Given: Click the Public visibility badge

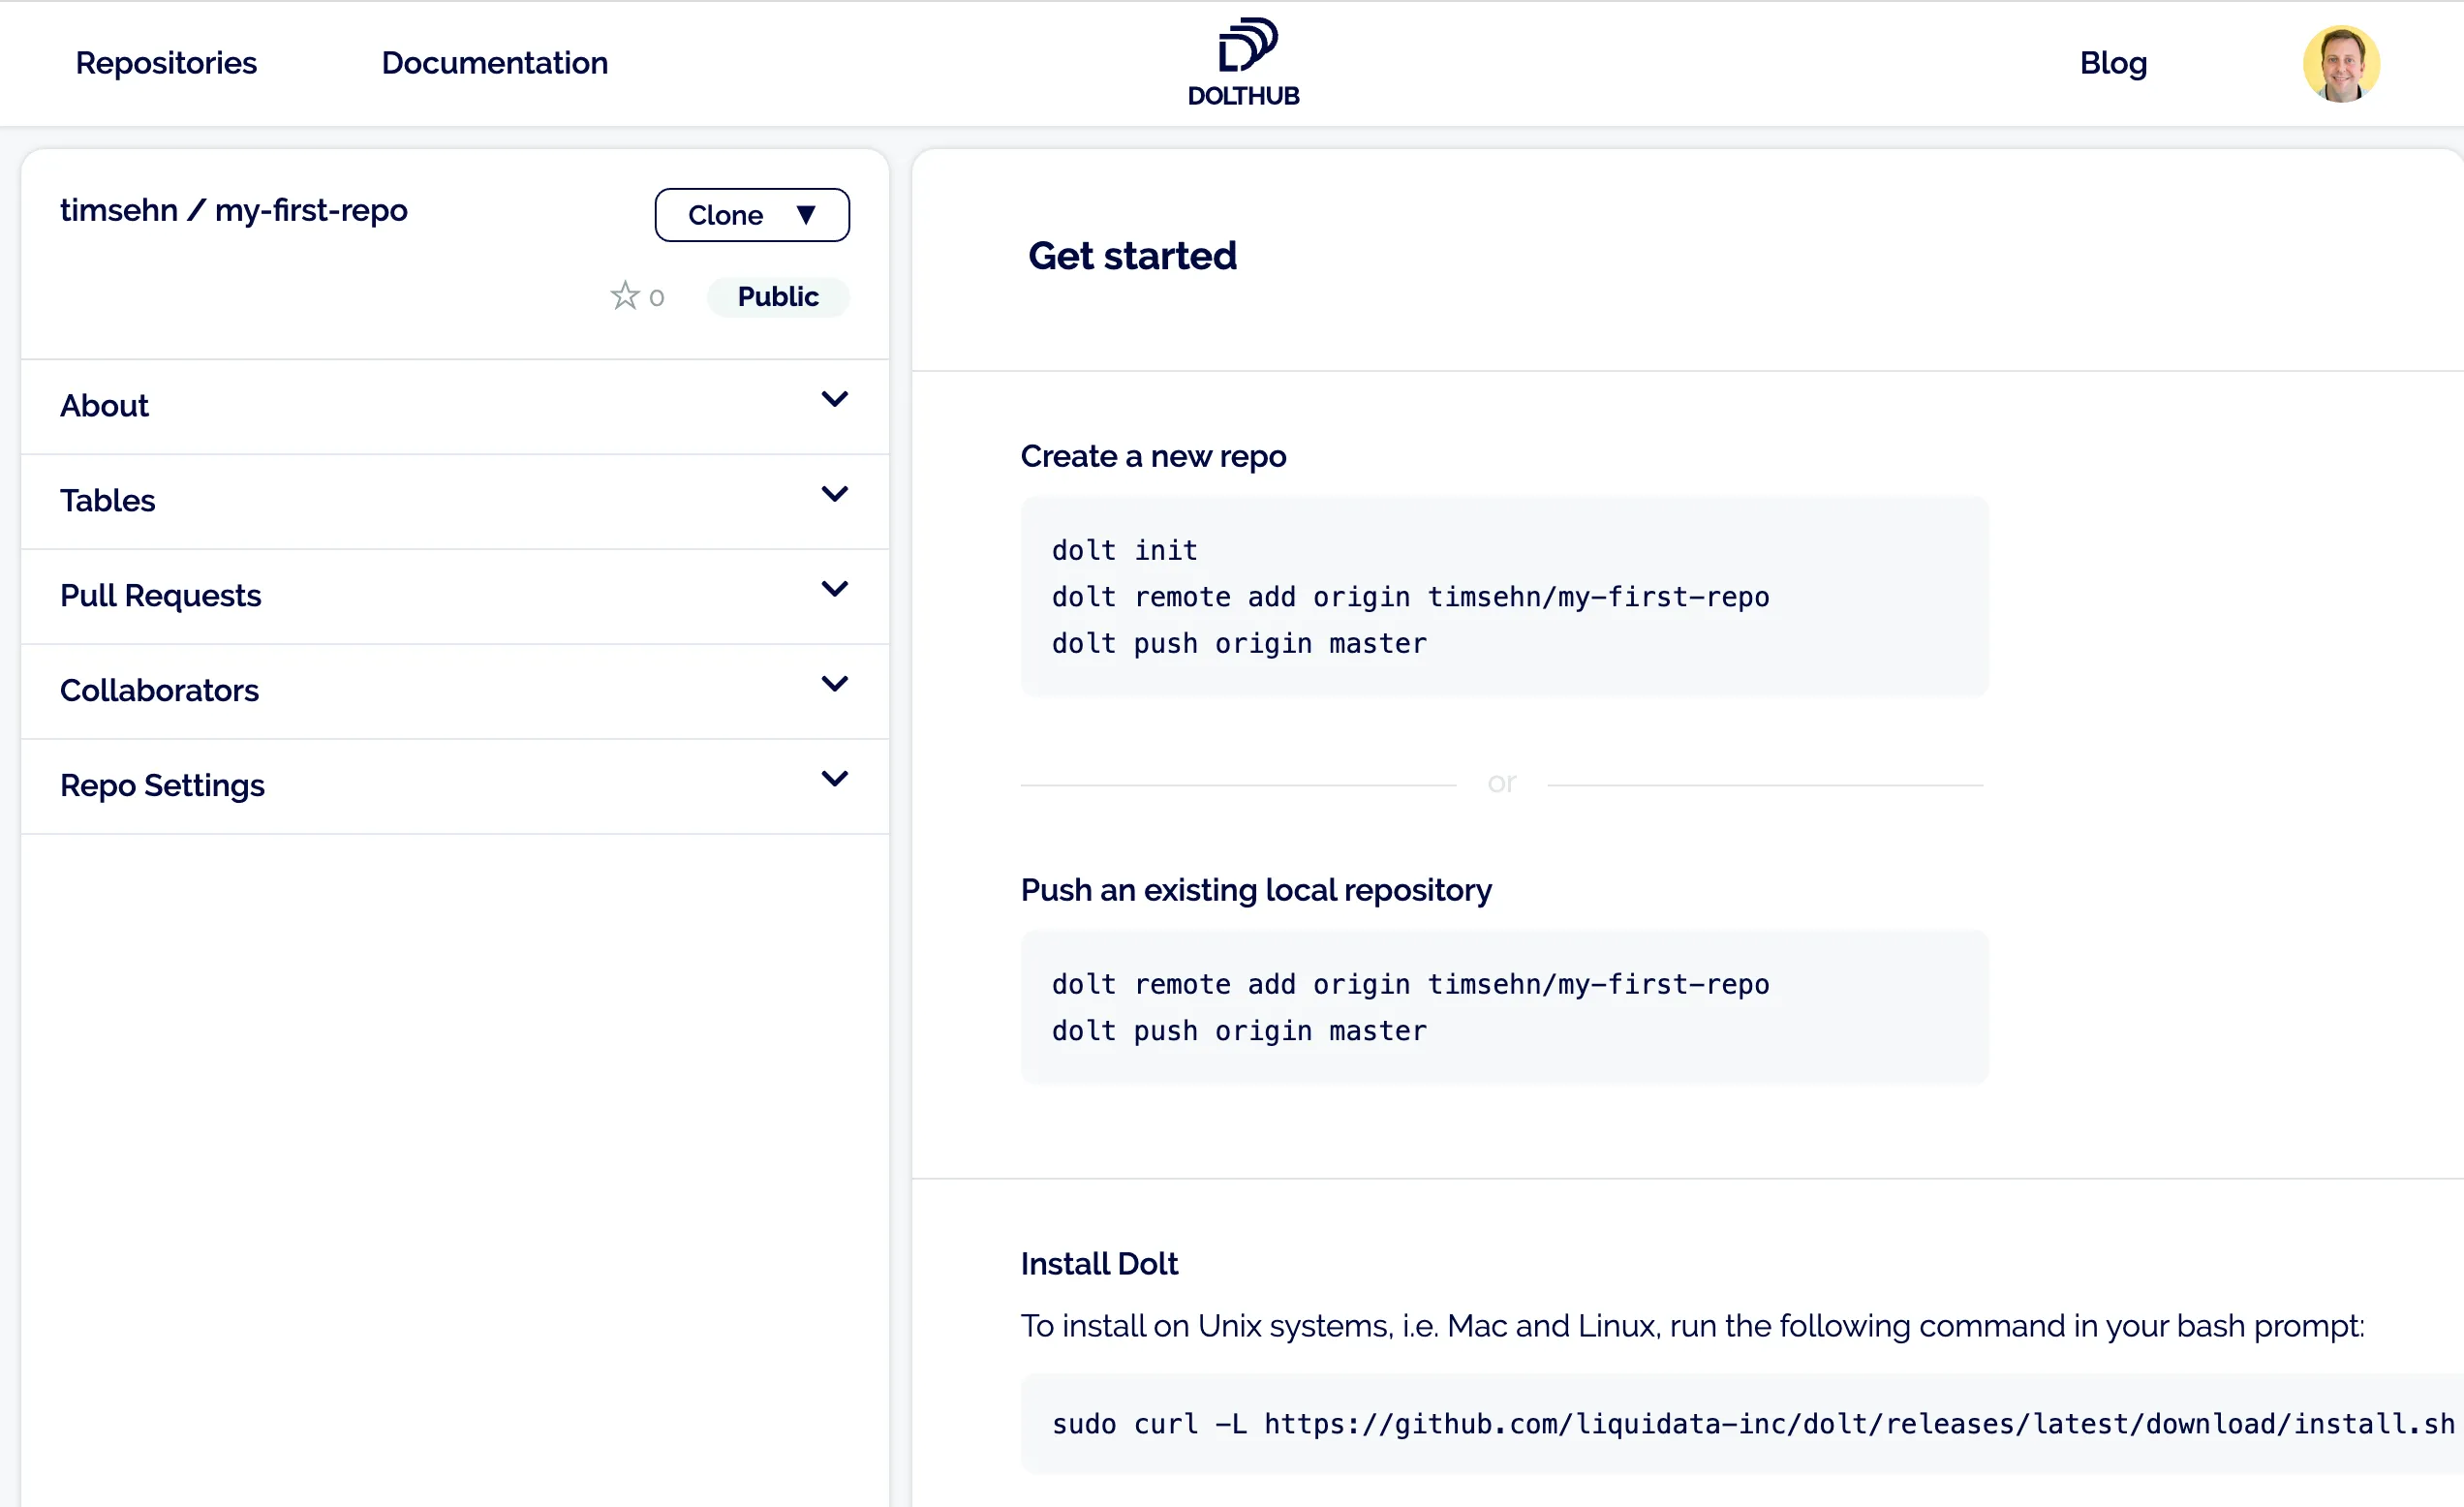Looking at the screenshot, I should click(777, 296).
